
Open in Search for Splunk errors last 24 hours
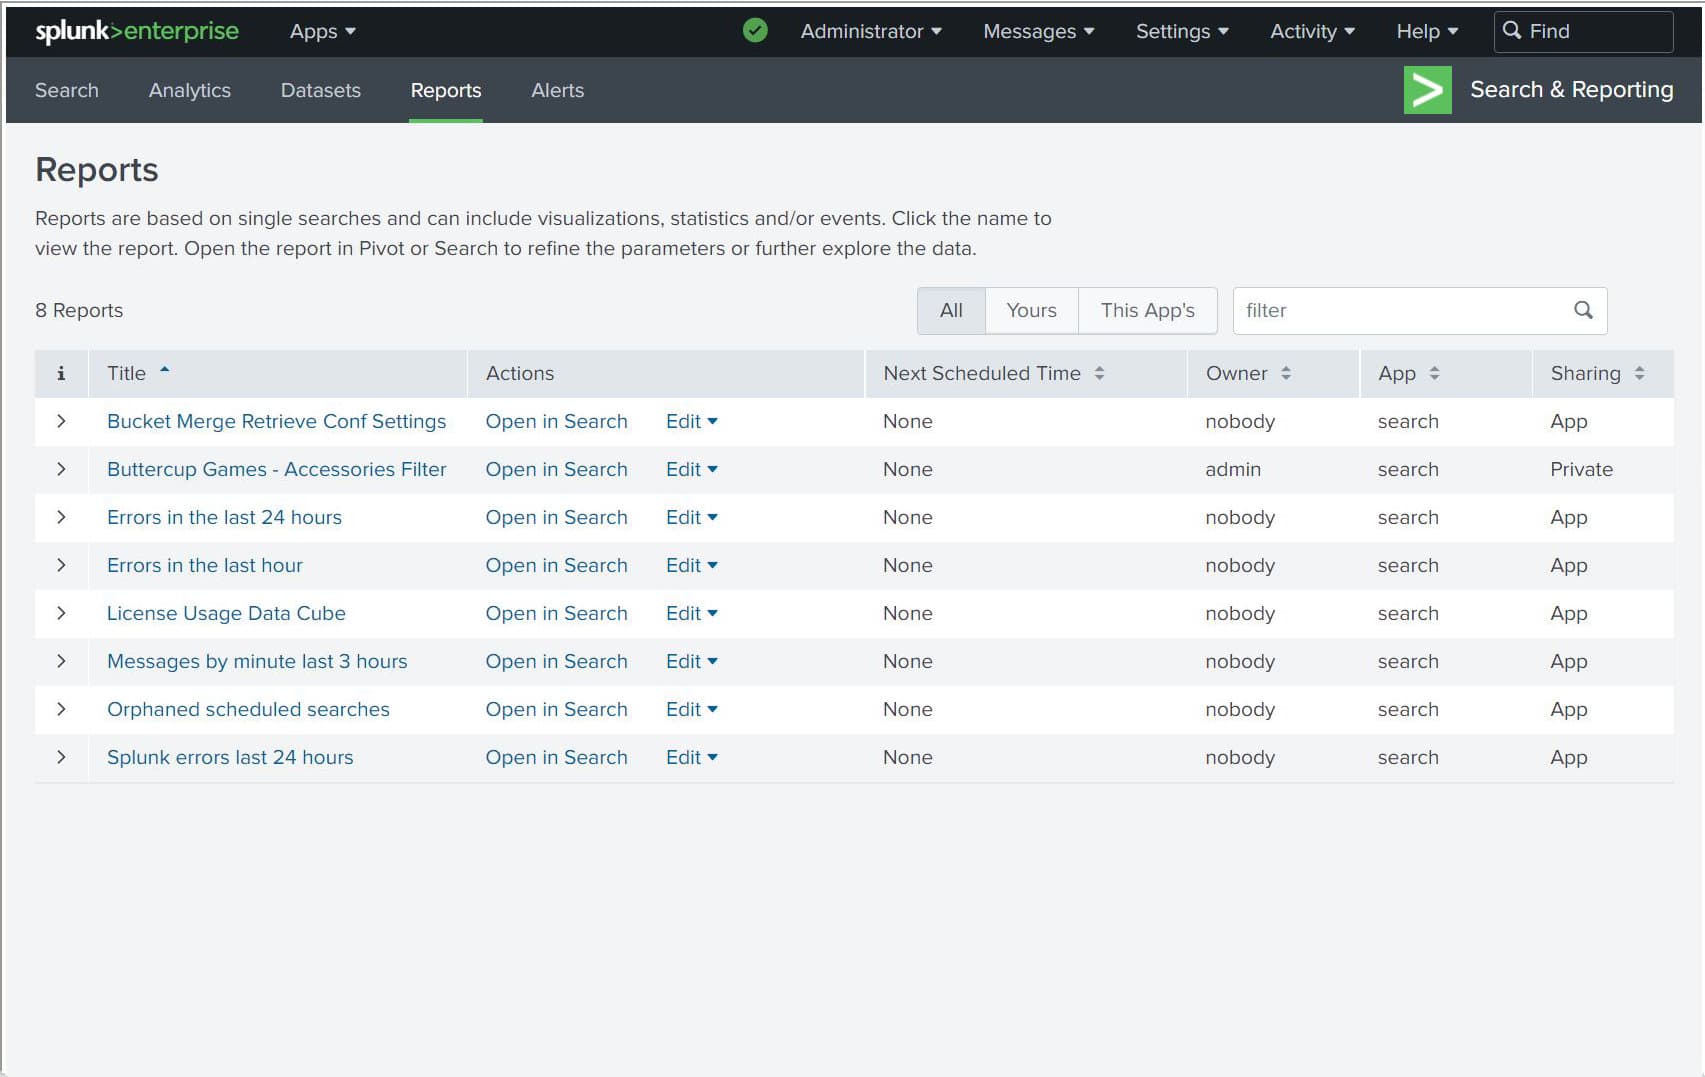(x=557, y=757)
